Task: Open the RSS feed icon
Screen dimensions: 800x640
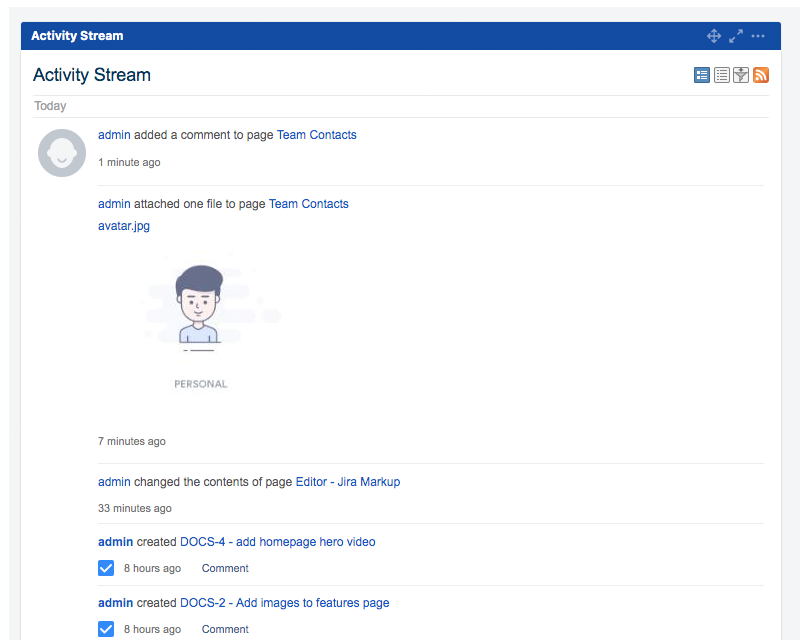Action: [x=761, y=75]
